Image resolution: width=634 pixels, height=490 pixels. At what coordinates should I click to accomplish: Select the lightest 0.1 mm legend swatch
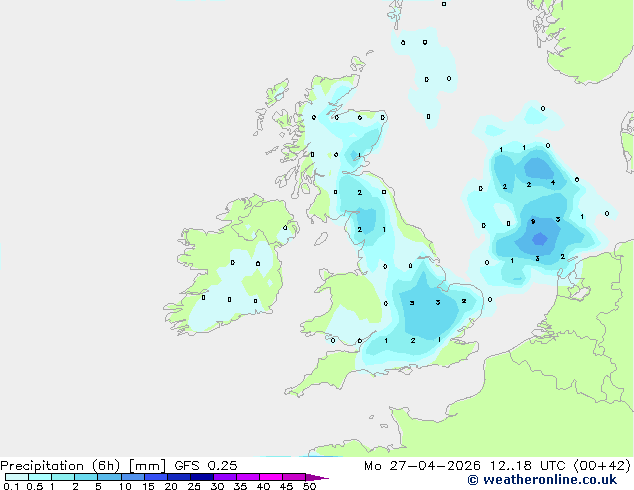[17, 477]
